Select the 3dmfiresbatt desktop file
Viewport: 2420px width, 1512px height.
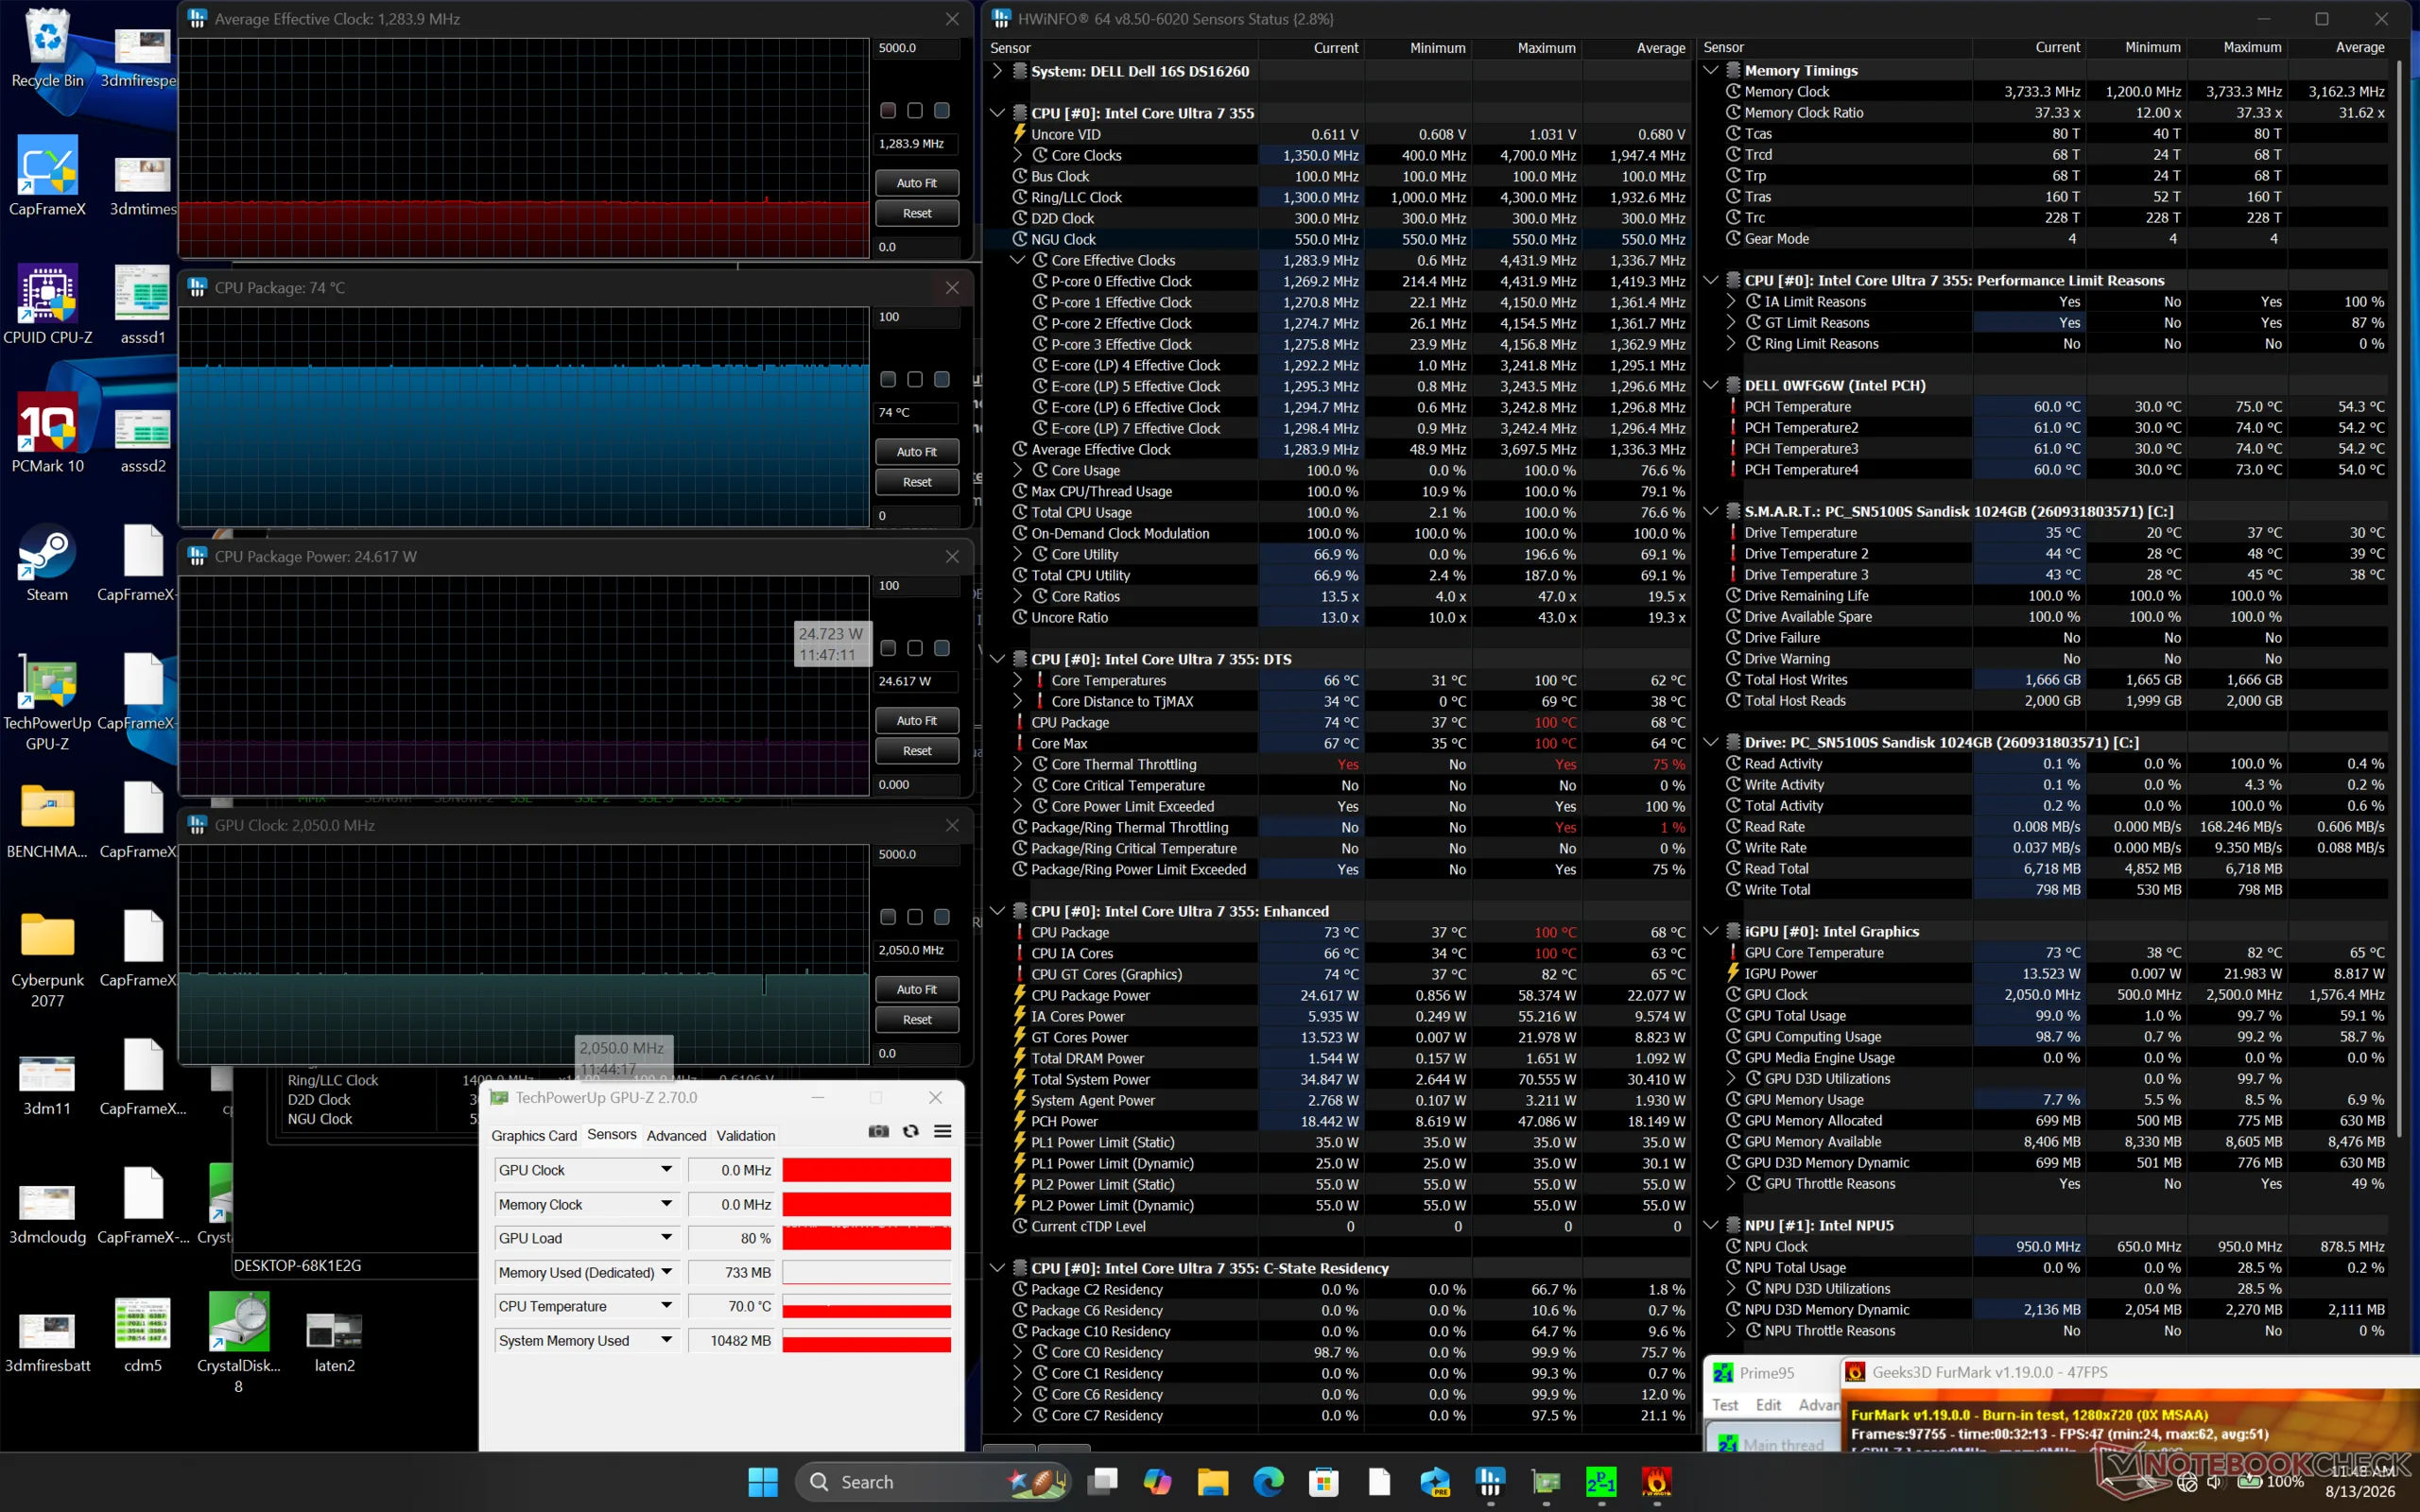click(47, 1342)
